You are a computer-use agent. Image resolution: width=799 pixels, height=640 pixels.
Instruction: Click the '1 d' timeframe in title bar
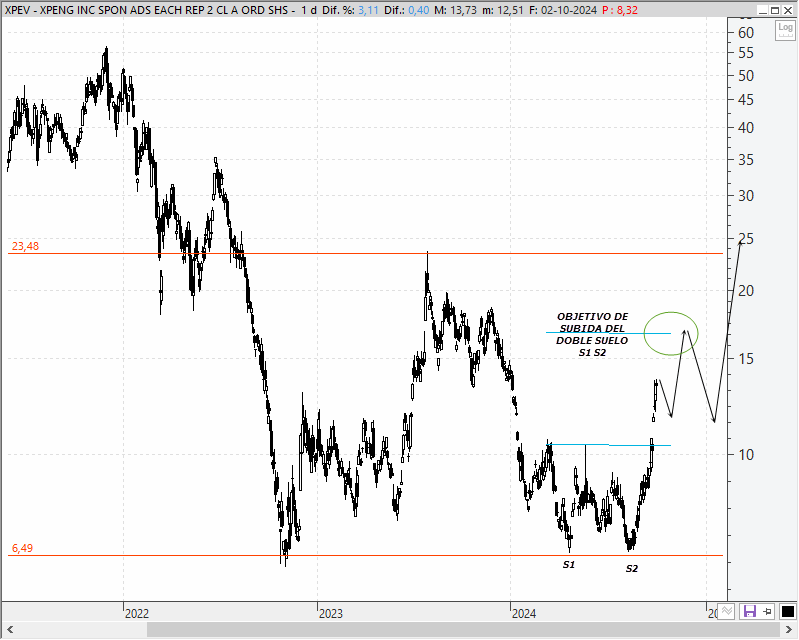(x=308, y=10)
